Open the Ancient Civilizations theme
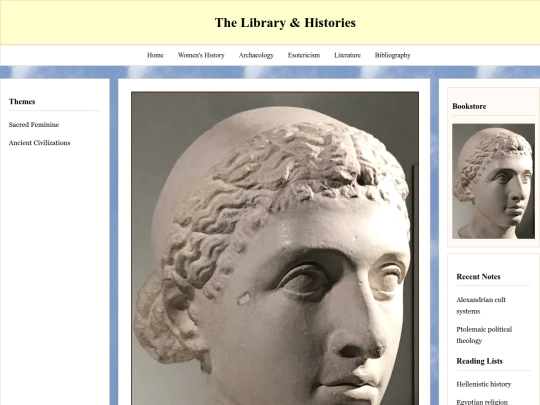 (39, 143)
